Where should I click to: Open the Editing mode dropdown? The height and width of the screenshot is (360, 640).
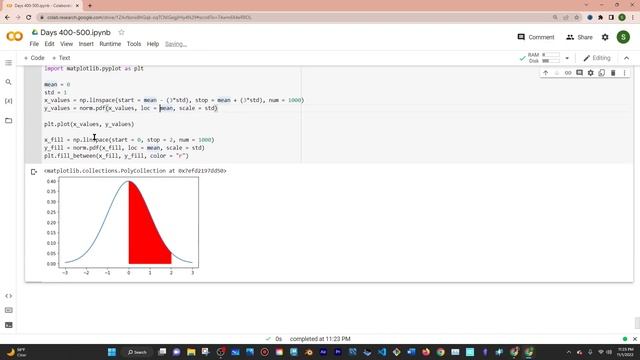click(x=597, y=58)
